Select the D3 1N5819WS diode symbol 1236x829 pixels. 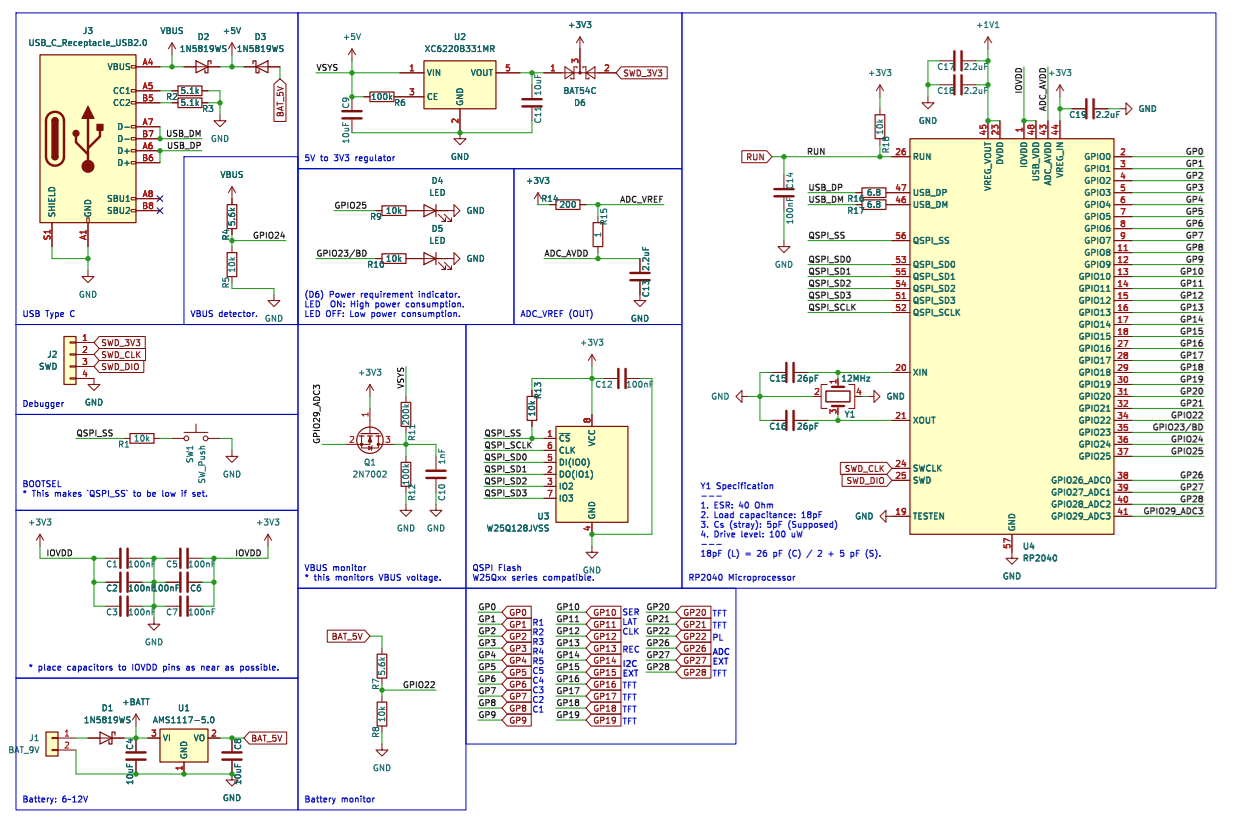tap(262, 66)
